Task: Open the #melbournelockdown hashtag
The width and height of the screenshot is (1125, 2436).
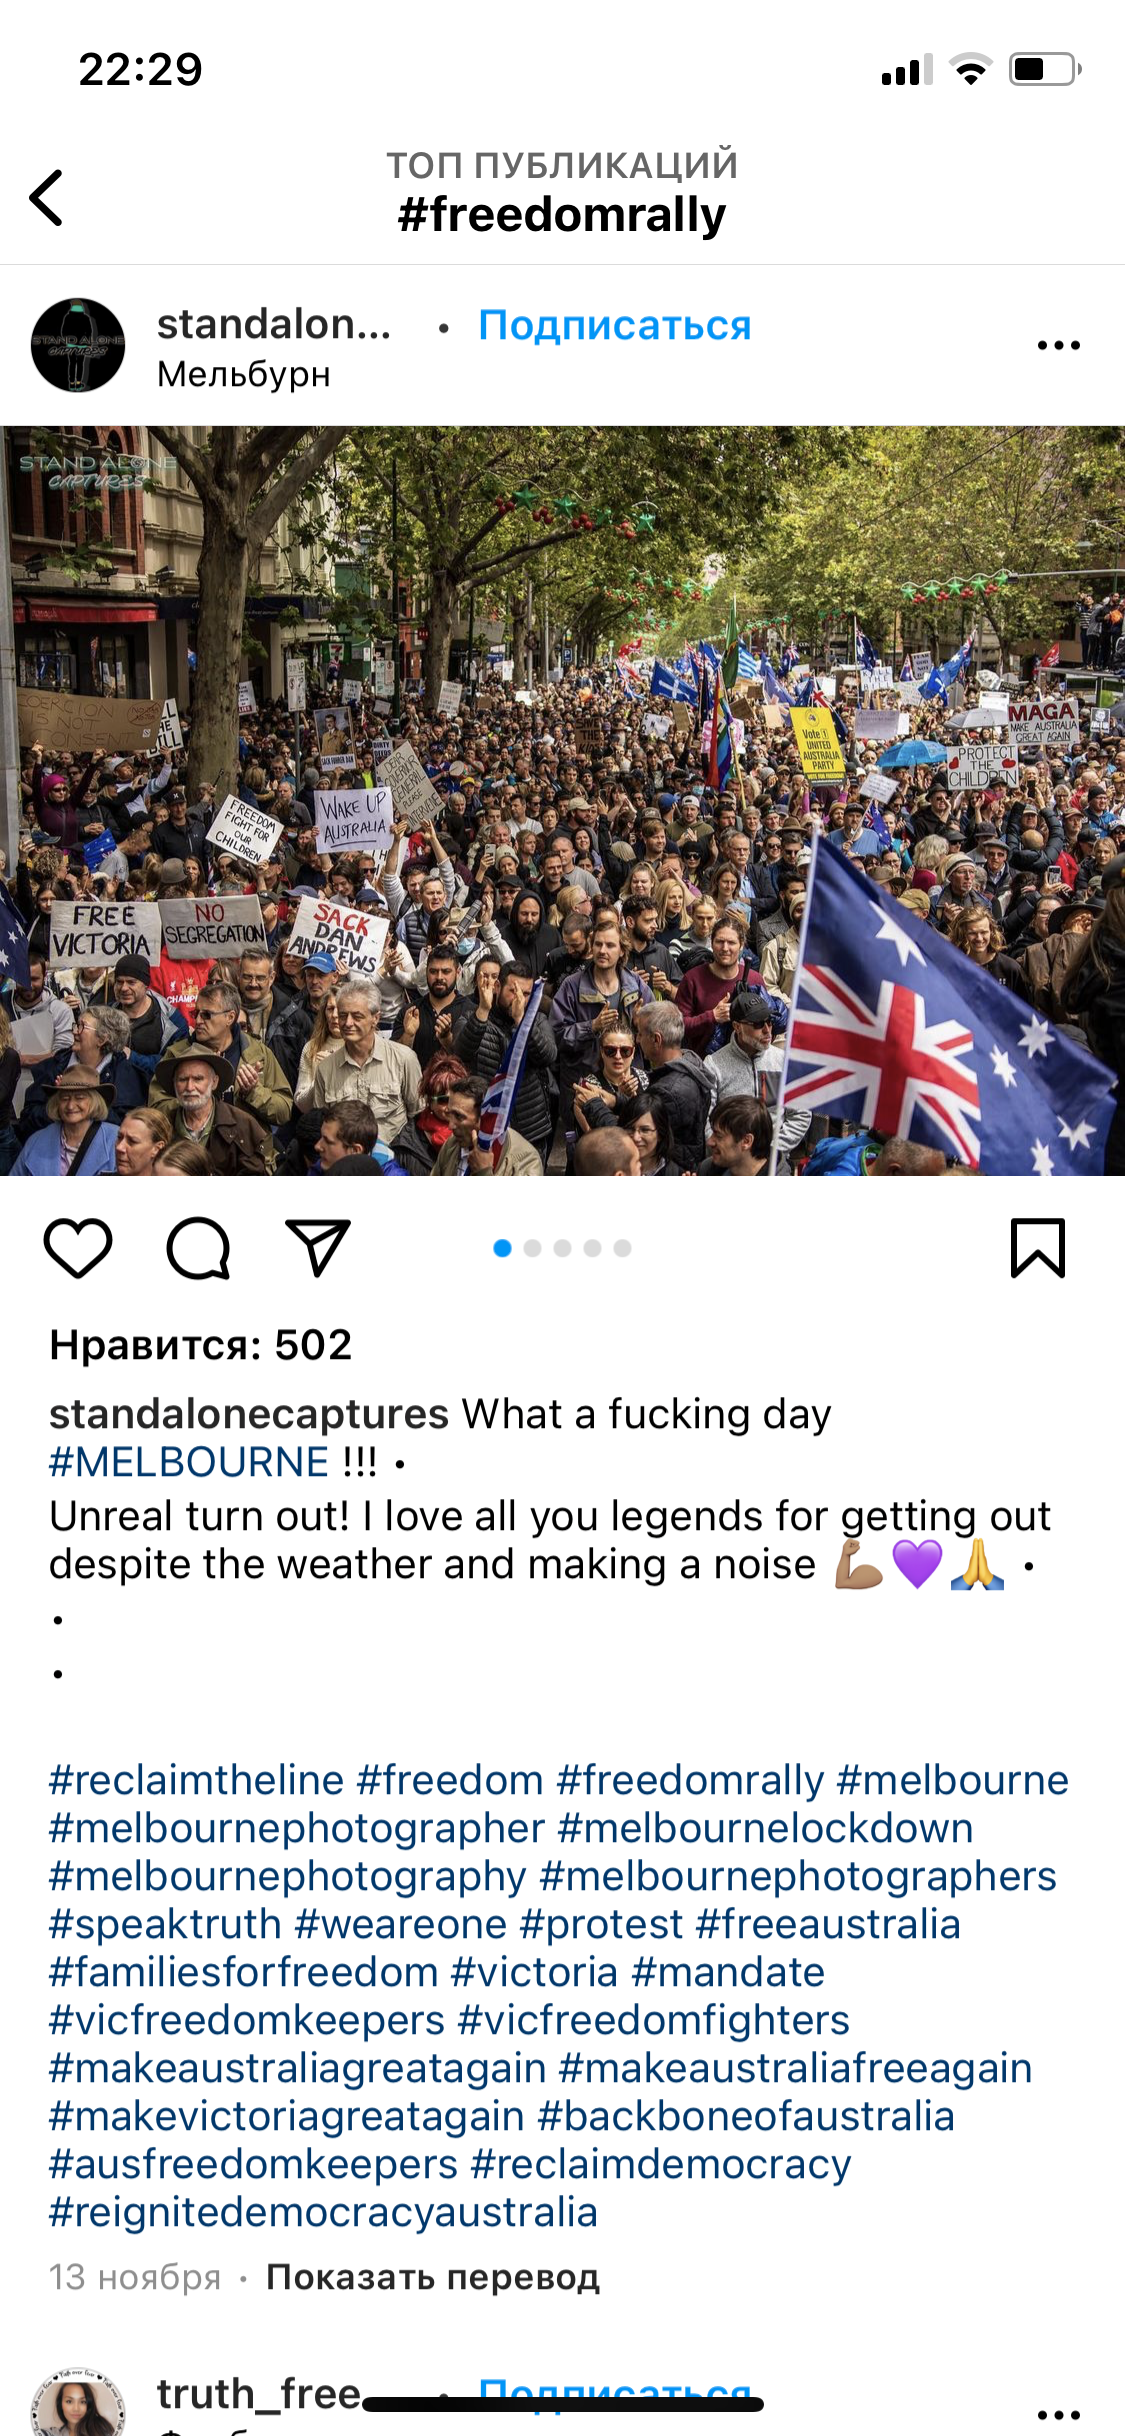Action: [765, 1828]
